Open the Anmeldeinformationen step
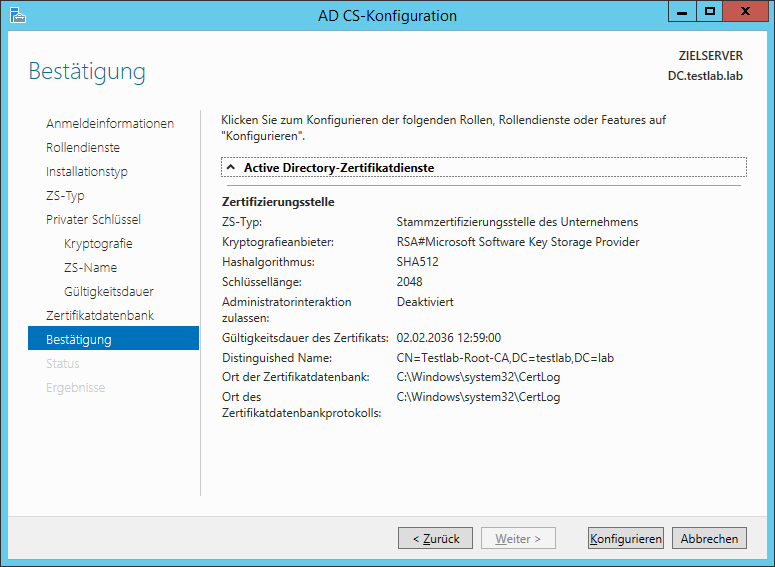Image resolution: width=775 pixels, height=567 pixels. pos(110,124)
